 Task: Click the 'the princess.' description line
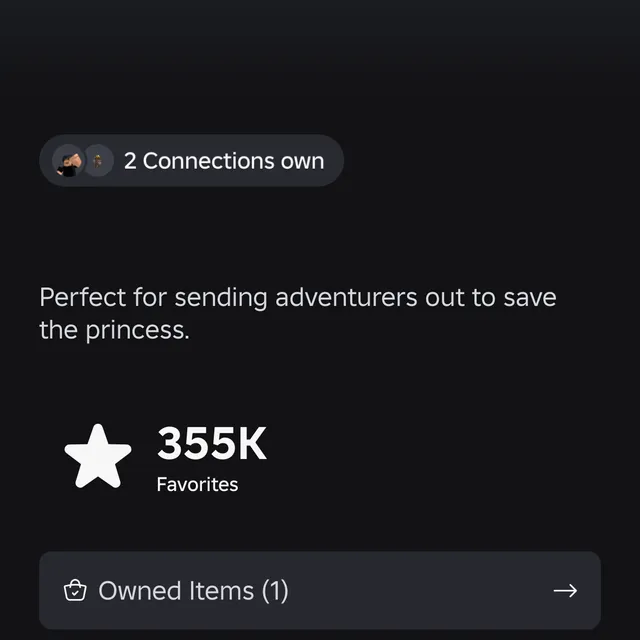pyautogui.click(x=114, y=330)
